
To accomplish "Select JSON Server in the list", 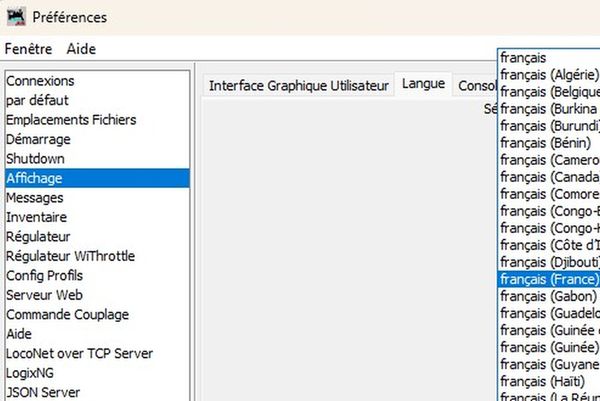I will point(43,393).
